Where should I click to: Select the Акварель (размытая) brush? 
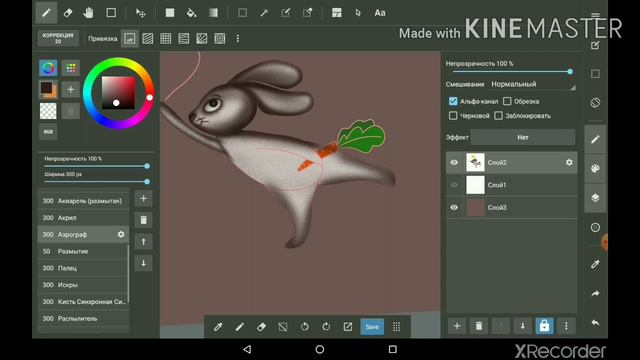click(83, 201)
